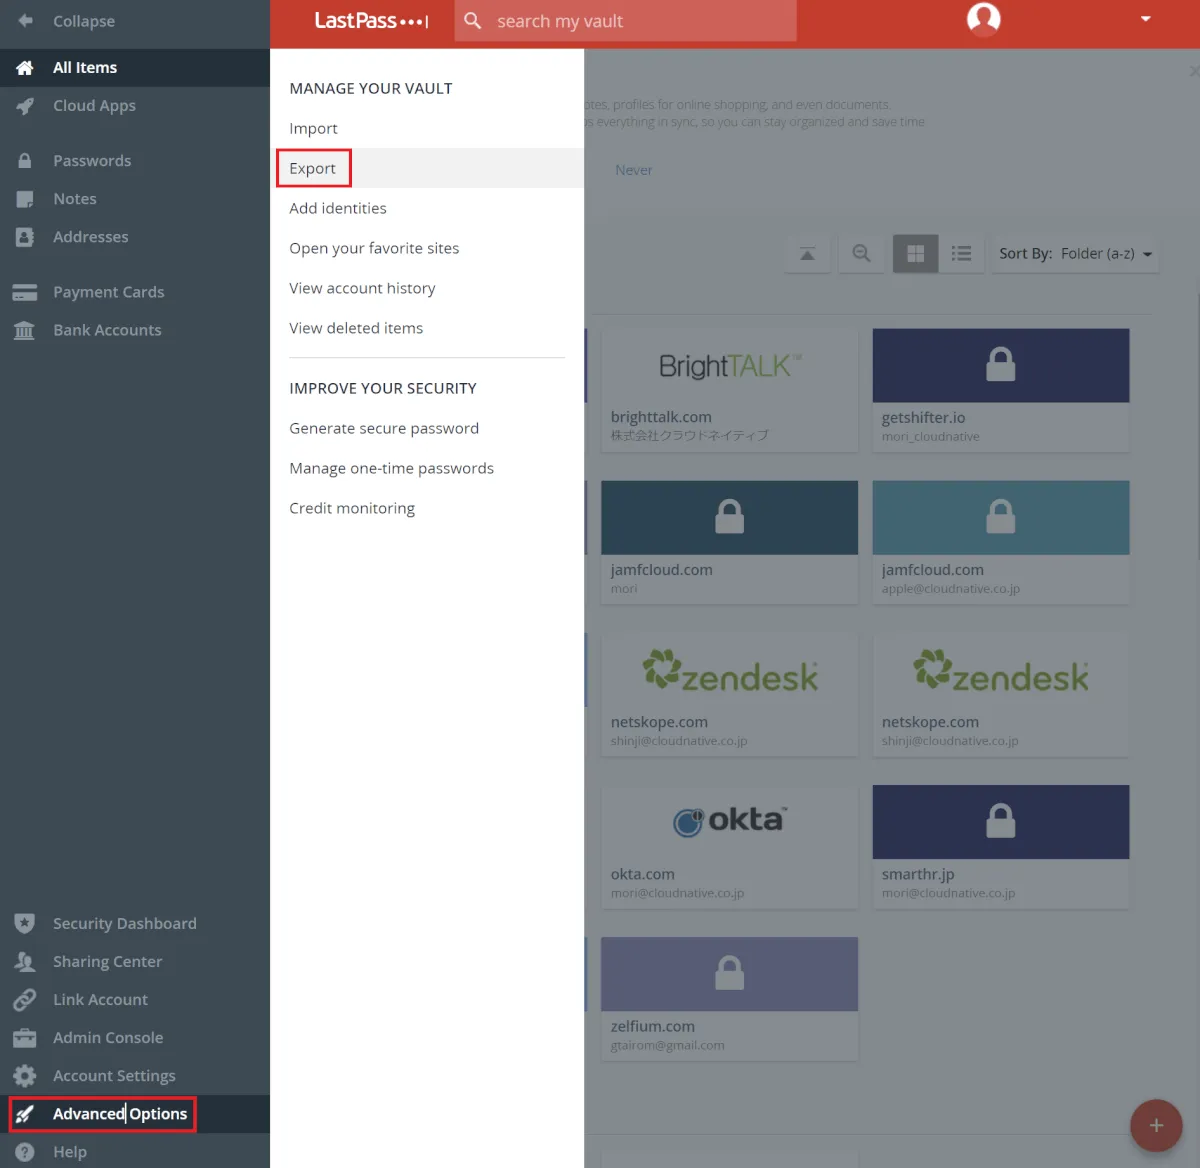The width and height of the screenshot is (1200, 1168).
Task: Click the Cloud Apps rocket icon
Action: 25,106
